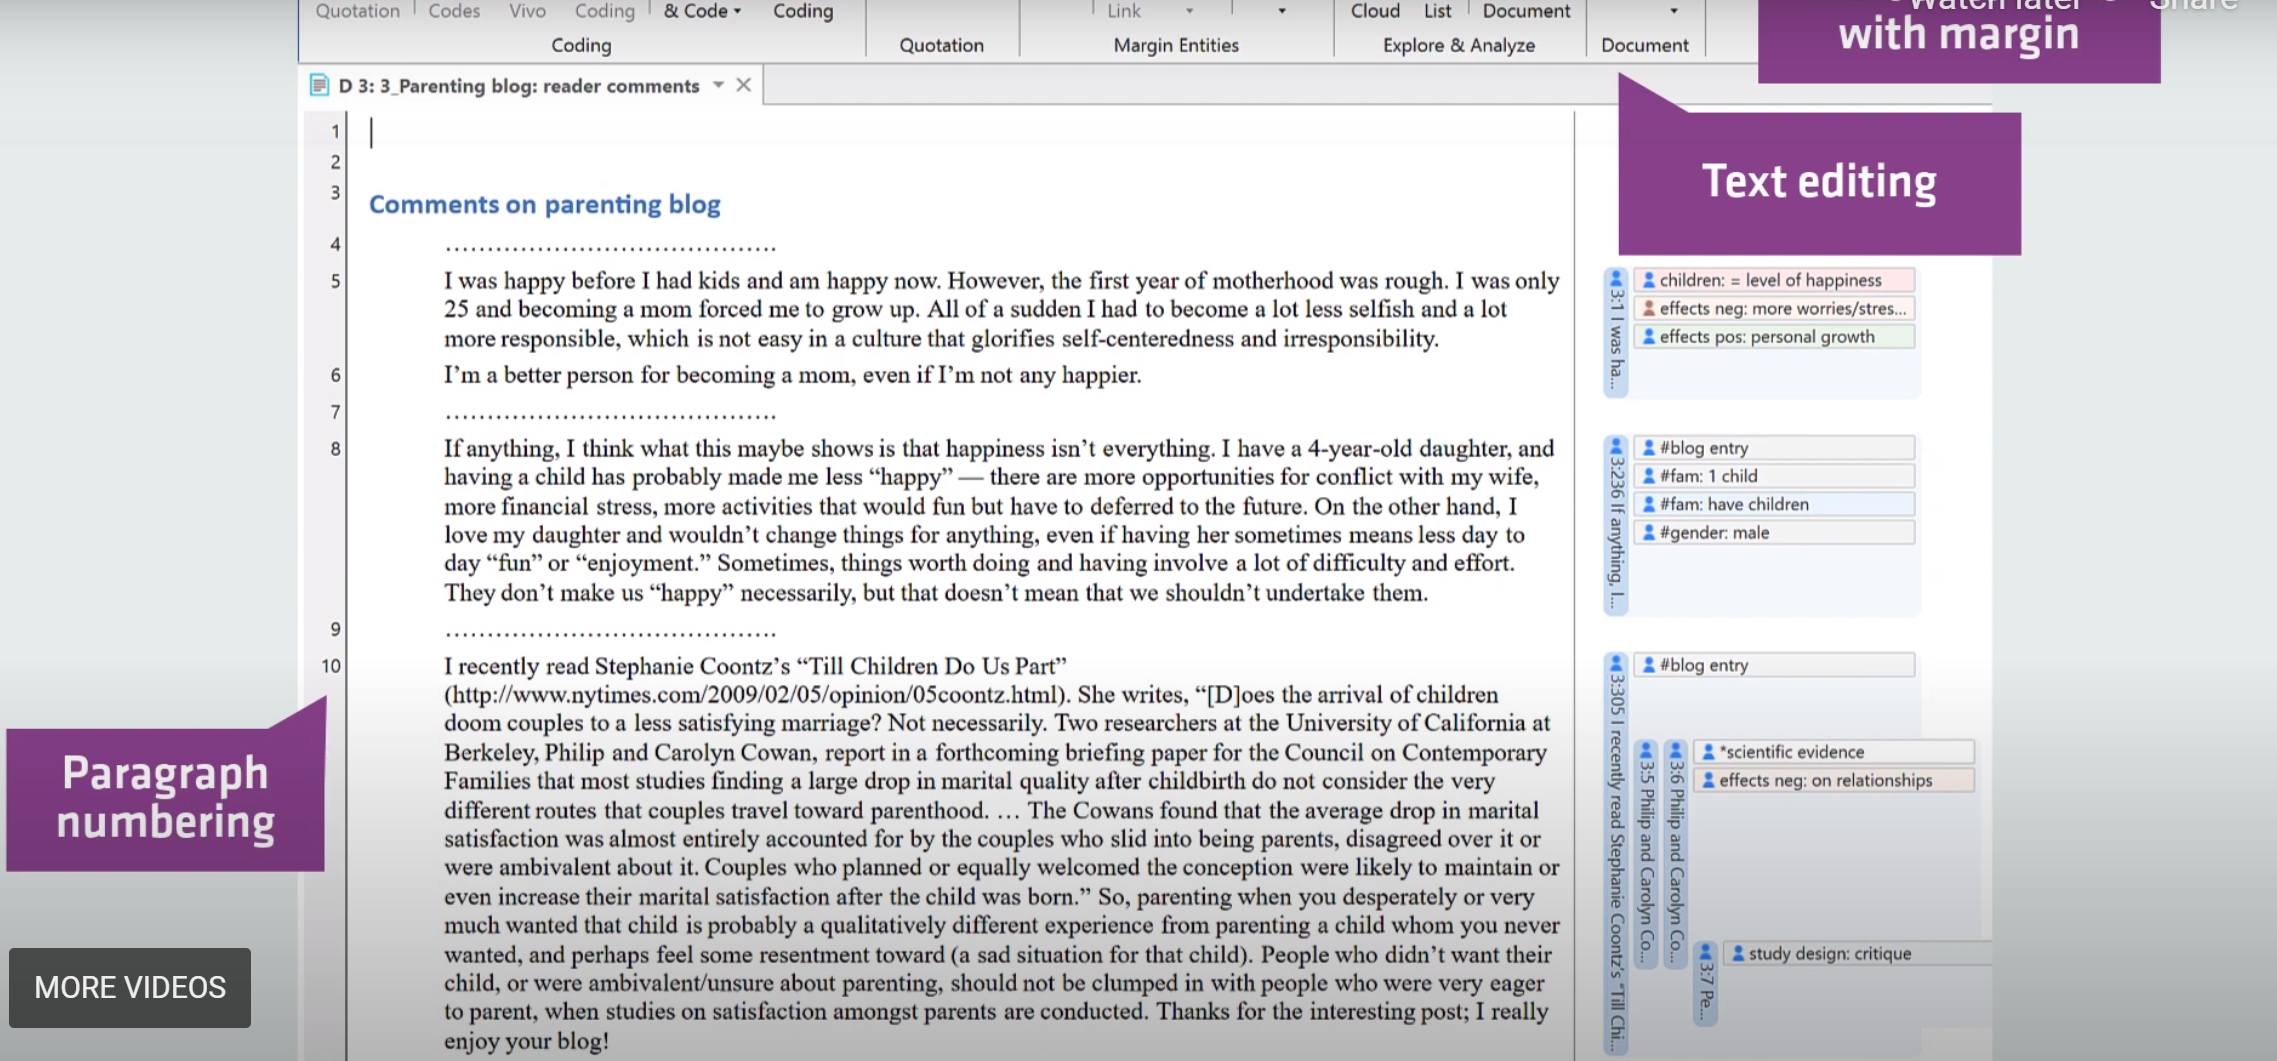Image resolution: width=2277 pixels, height=1061 pixels.
Task: Click the List option in Explore & Analyze
Action: [1437, 11]
